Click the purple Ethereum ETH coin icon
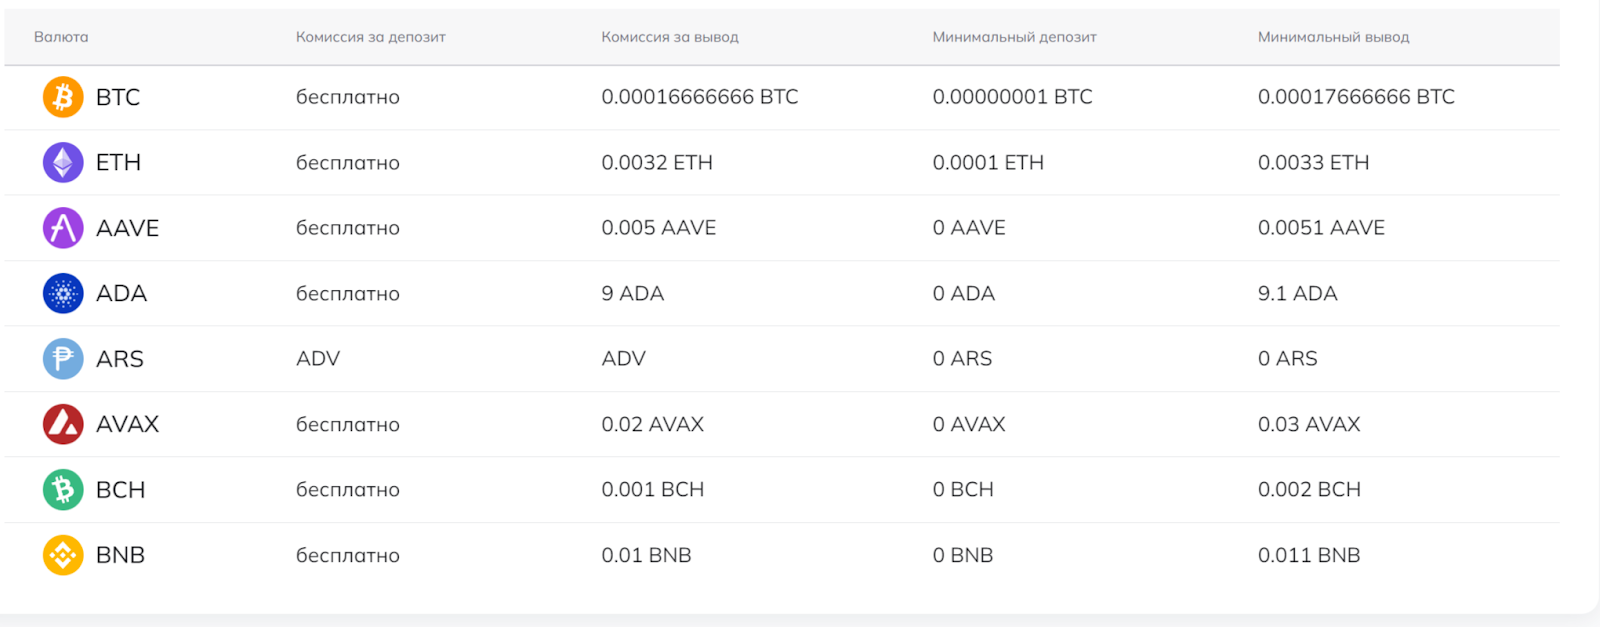The width and height of the screenshot is (1600, 627). (63, 162)
